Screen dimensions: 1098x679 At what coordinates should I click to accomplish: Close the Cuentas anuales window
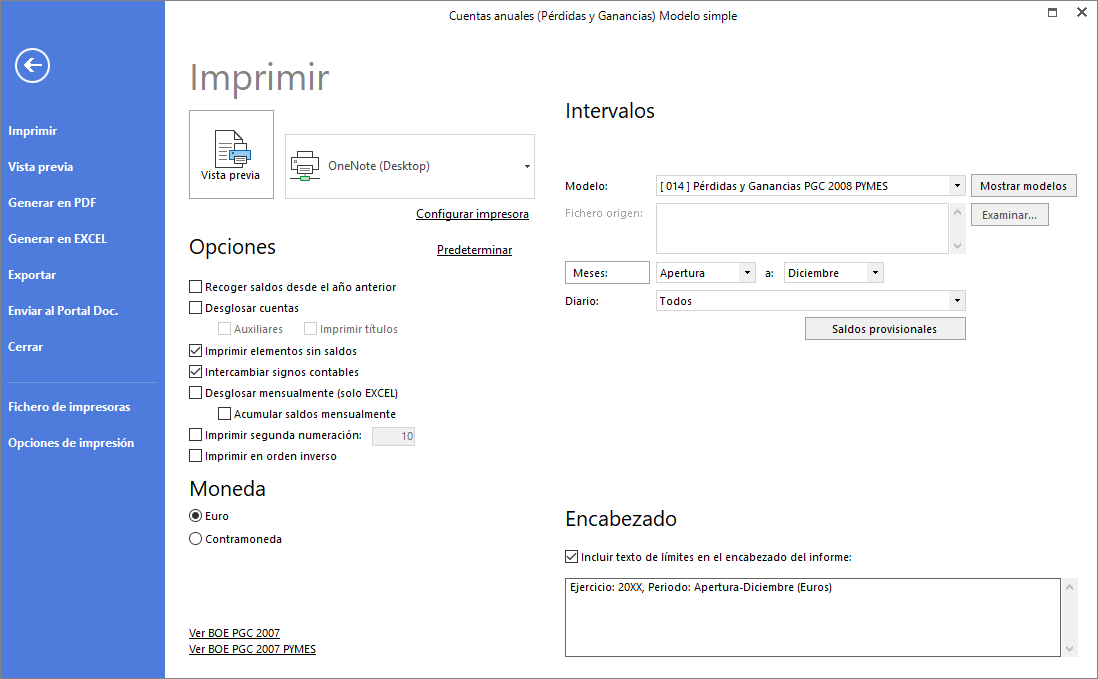(1082, 13)
